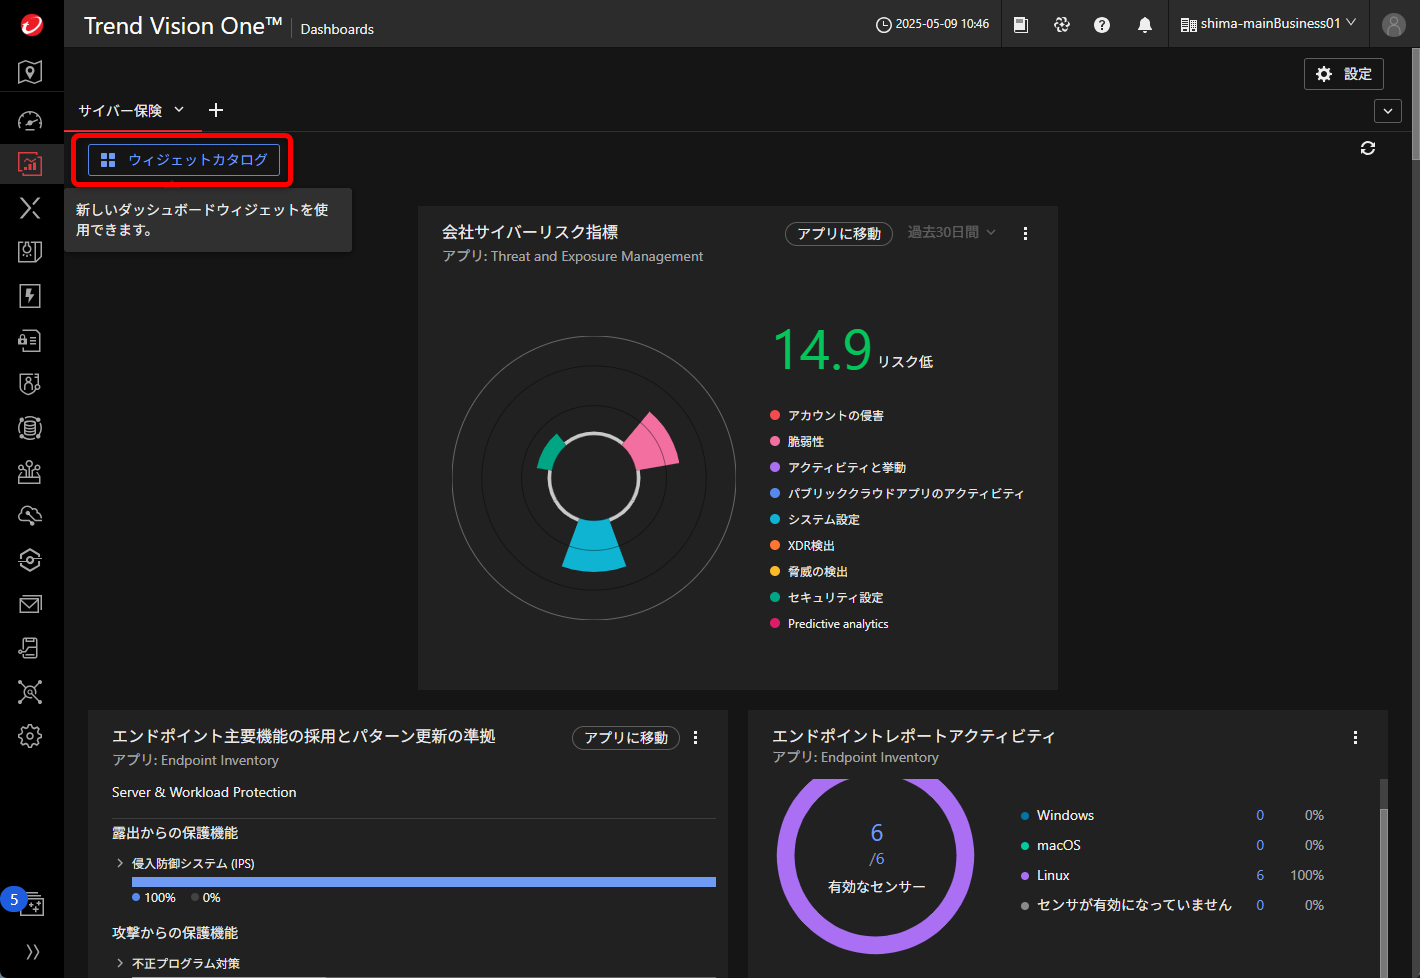Open more options on エンドポイント主要機能 widget

pyautogui.click(x=696, y=737)
